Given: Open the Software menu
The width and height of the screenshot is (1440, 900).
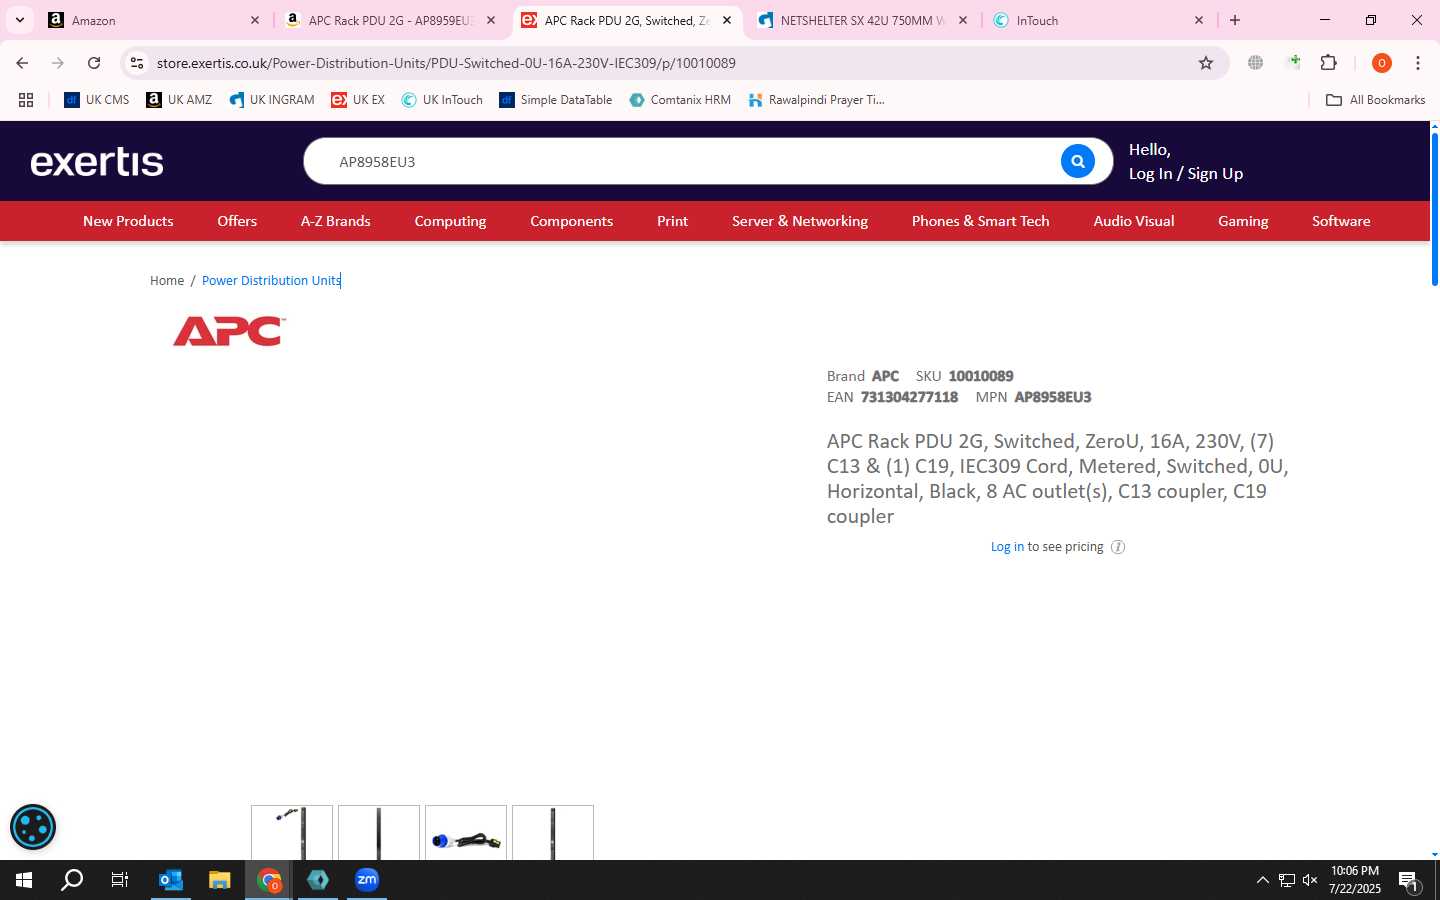Looking at the screenshot, I should [1341, 221].
